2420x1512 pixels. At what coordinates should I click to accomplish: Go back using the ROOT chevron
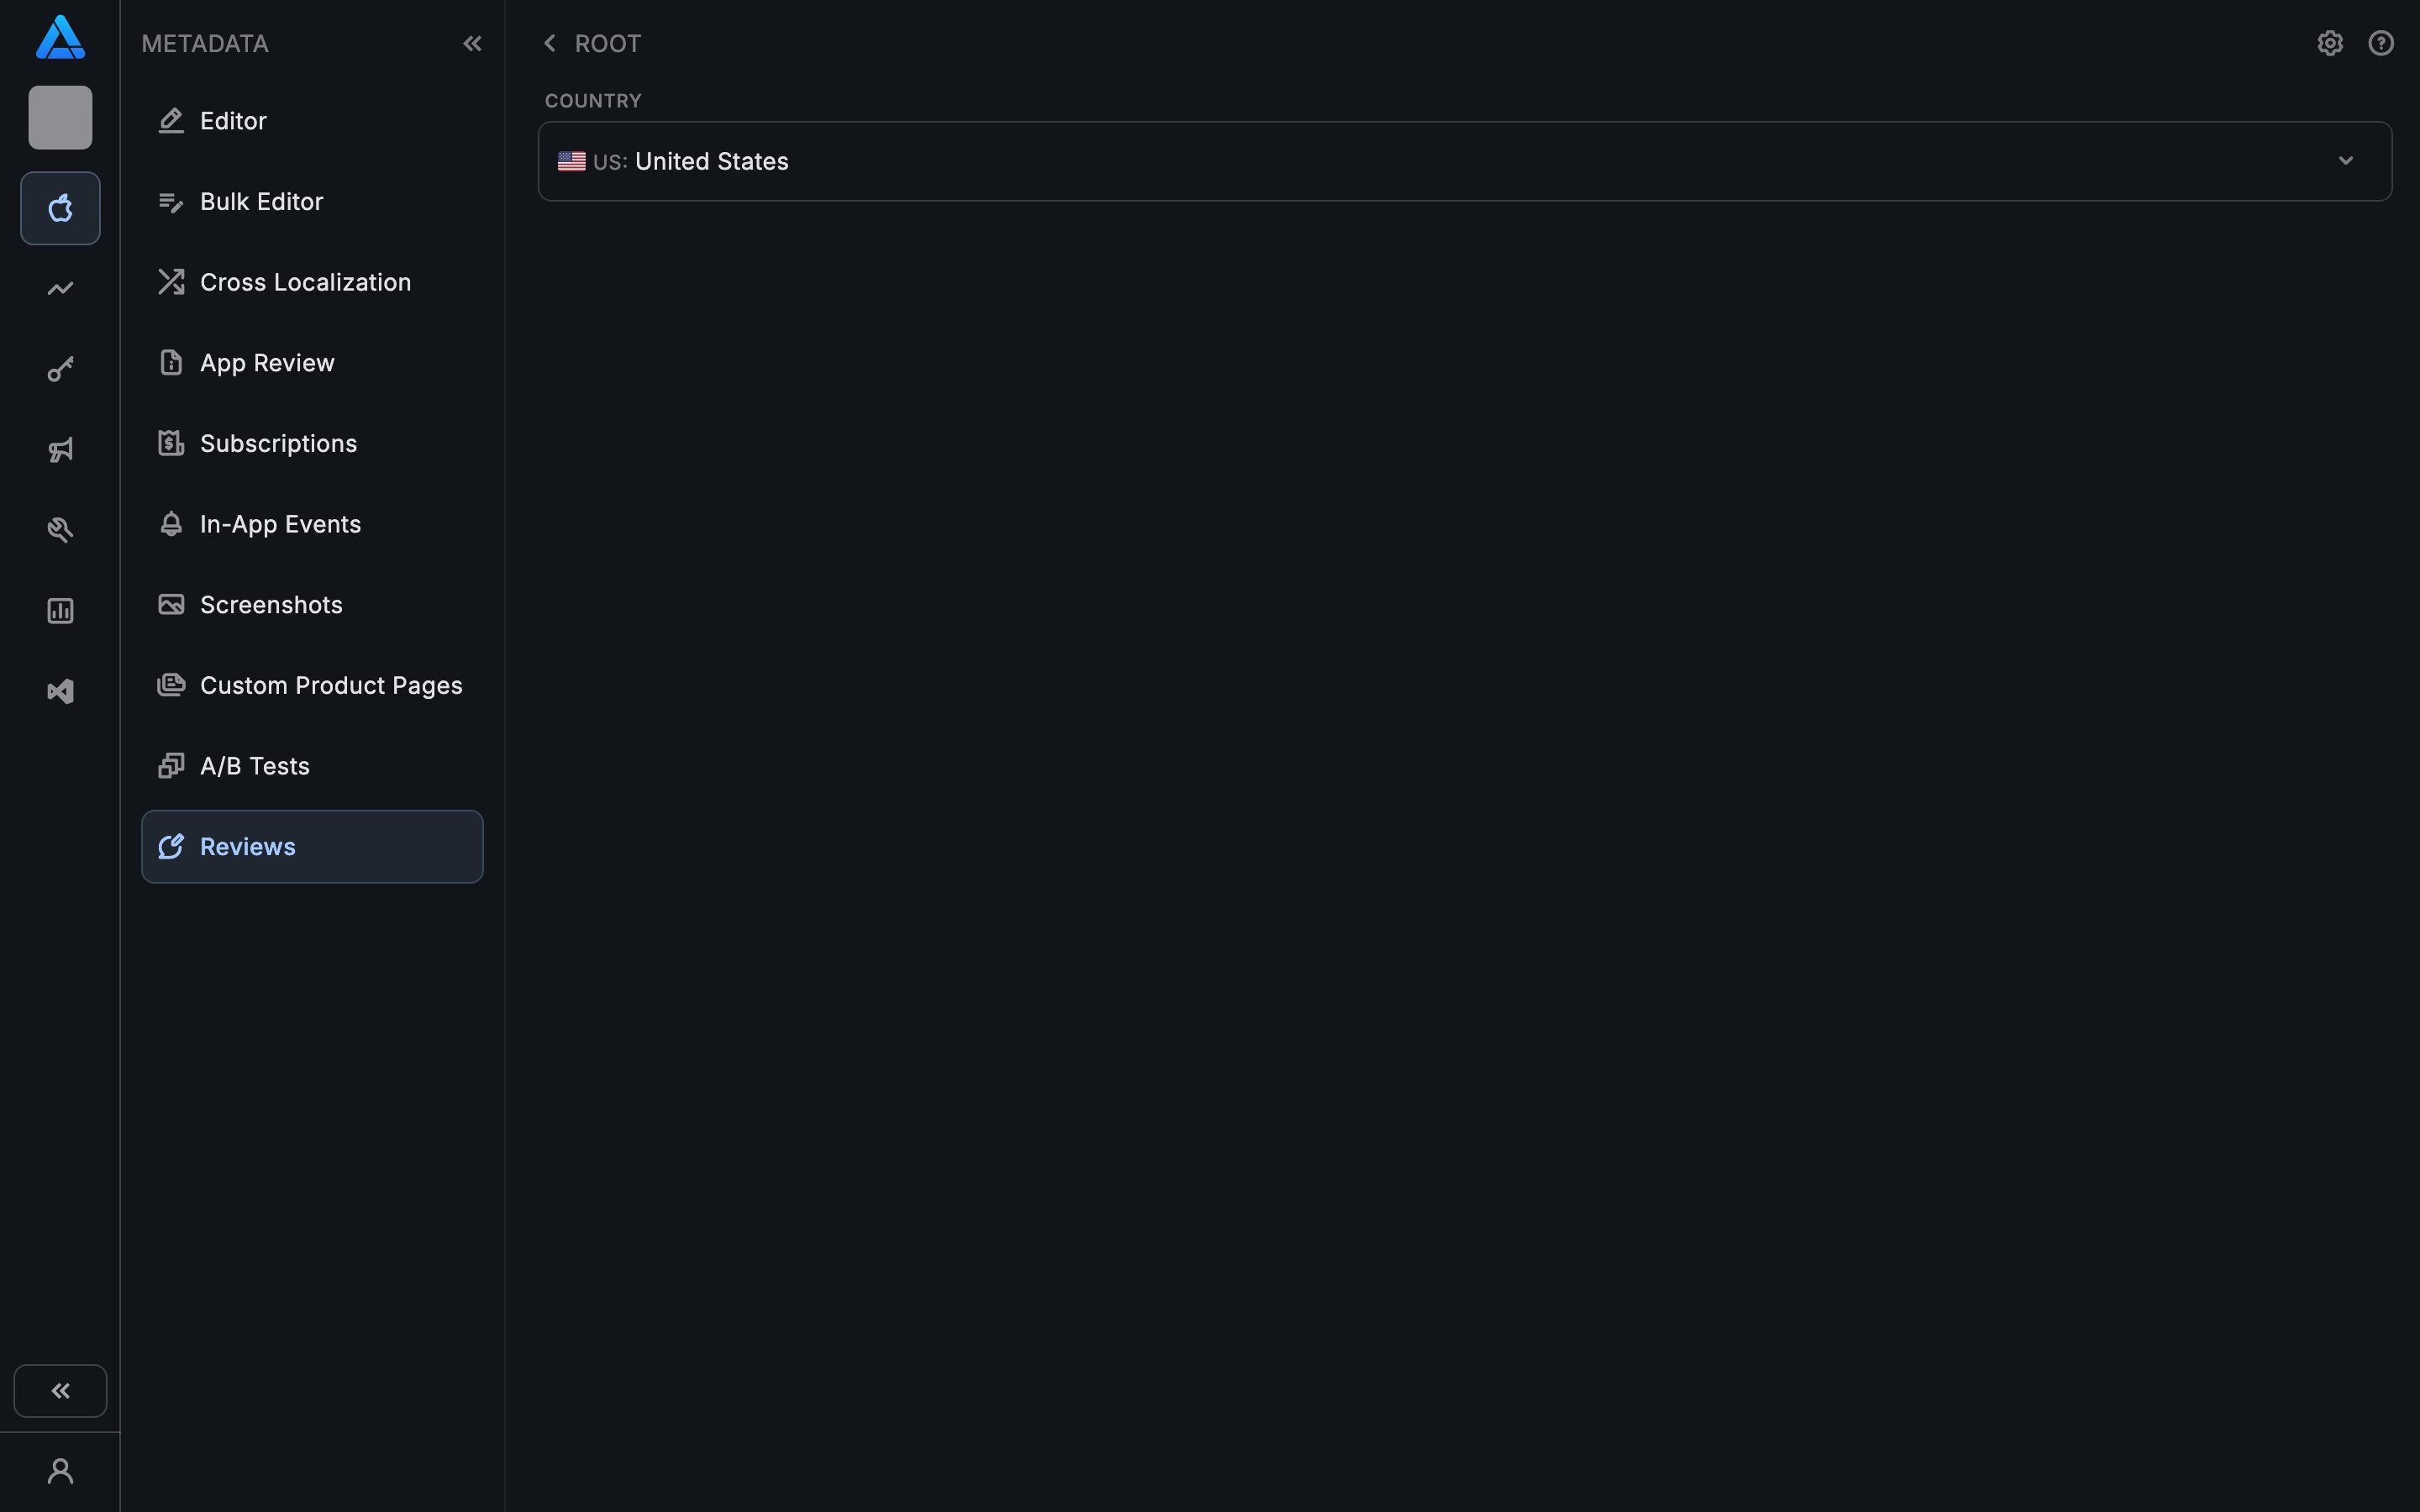click(550, 43)
